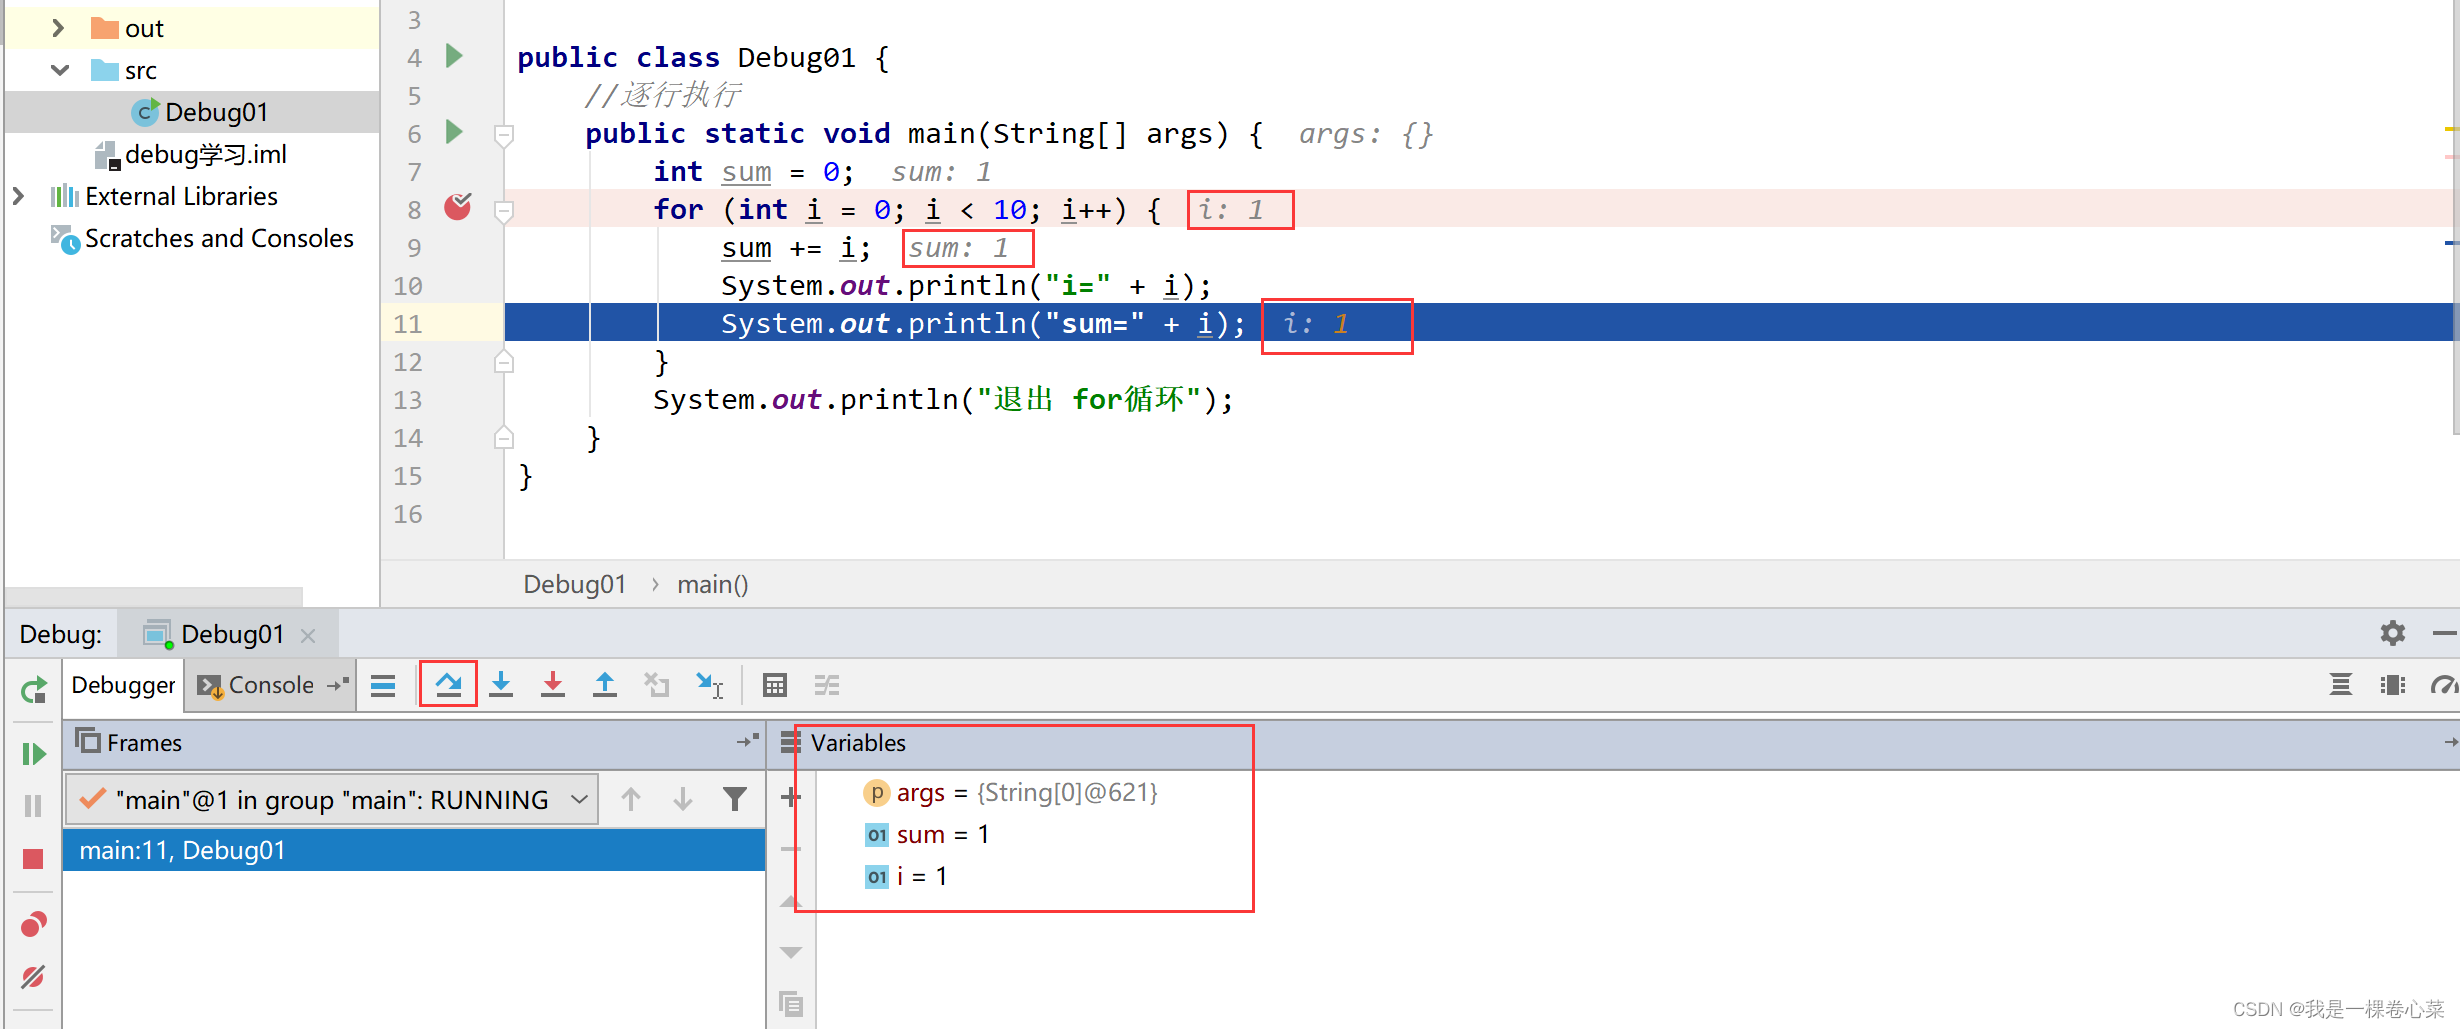Select the Debugger tab
The width and height of the screenshot is (2460, 1029).
point(123,685)
